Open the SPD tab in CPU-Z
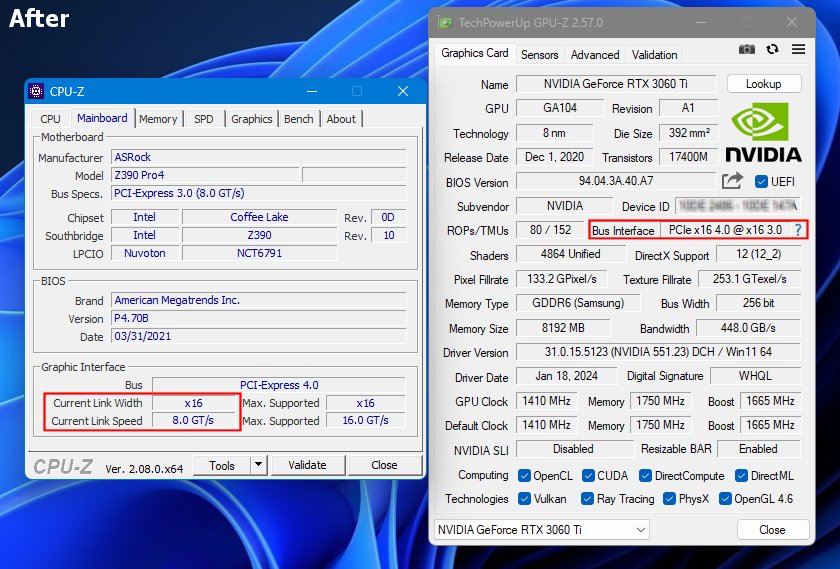Screen dimensions: 840x569 (x=204, y=119)
